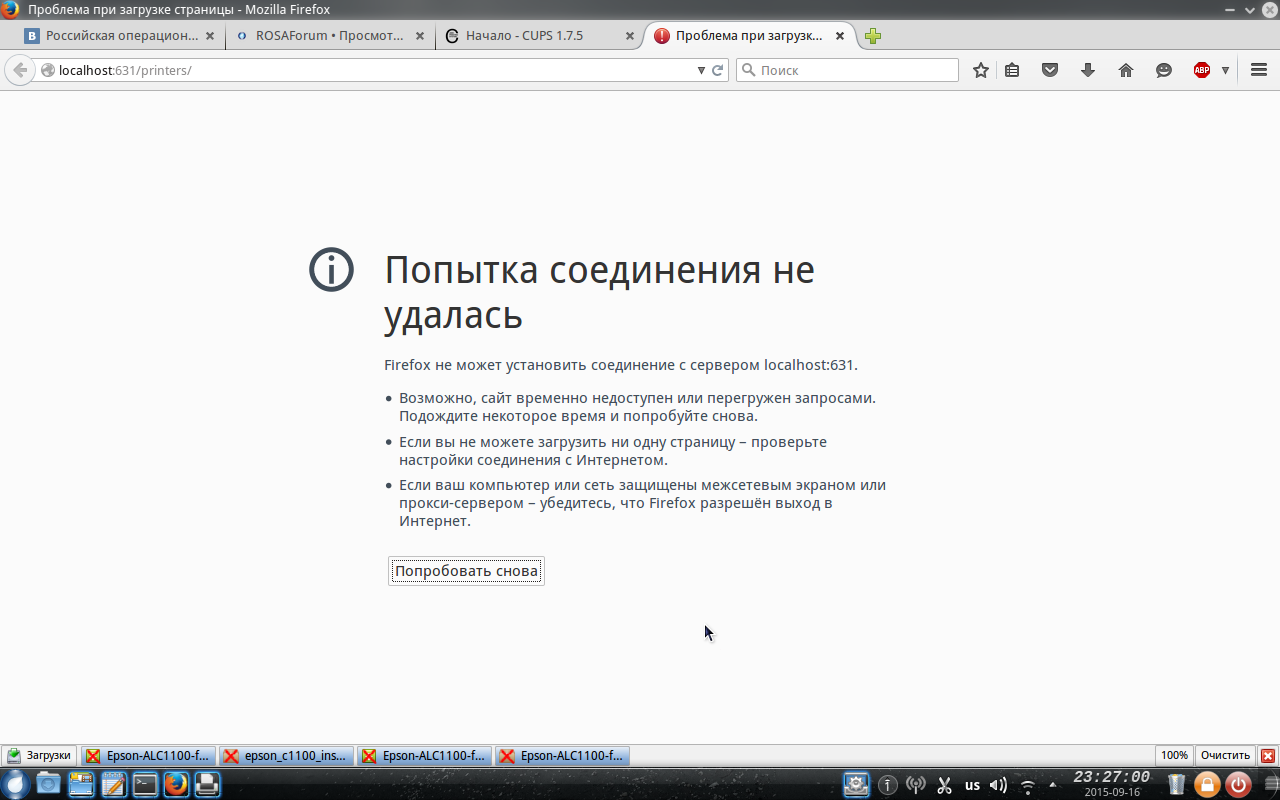Open the blue folder icon in taskbar
The image size is (1280, 800).
(x=48, y=784)
